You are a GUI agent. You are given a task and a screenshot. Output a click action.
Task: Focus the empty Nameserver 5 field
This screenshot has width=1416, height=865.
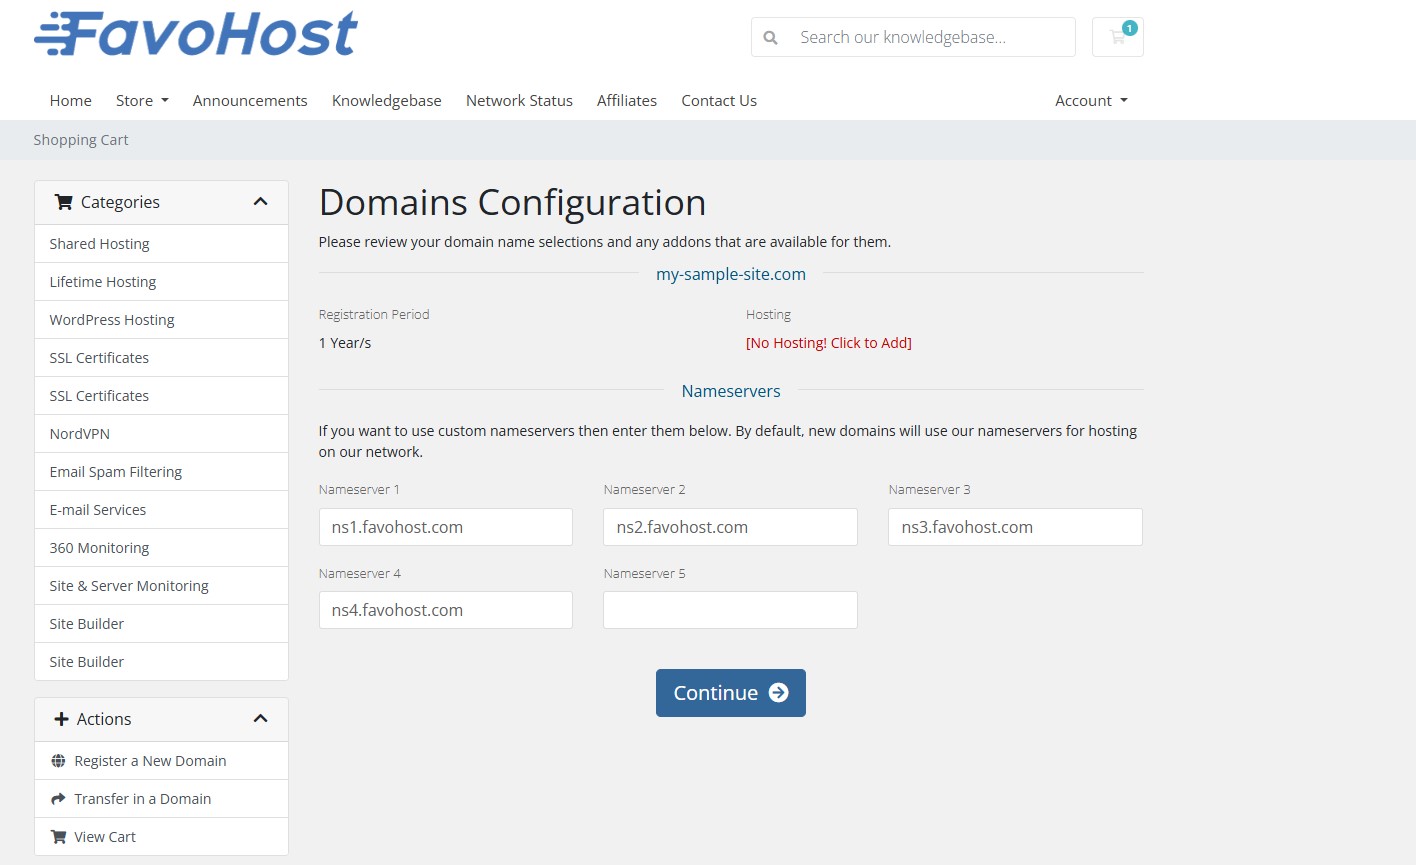[x=730, y=610]
